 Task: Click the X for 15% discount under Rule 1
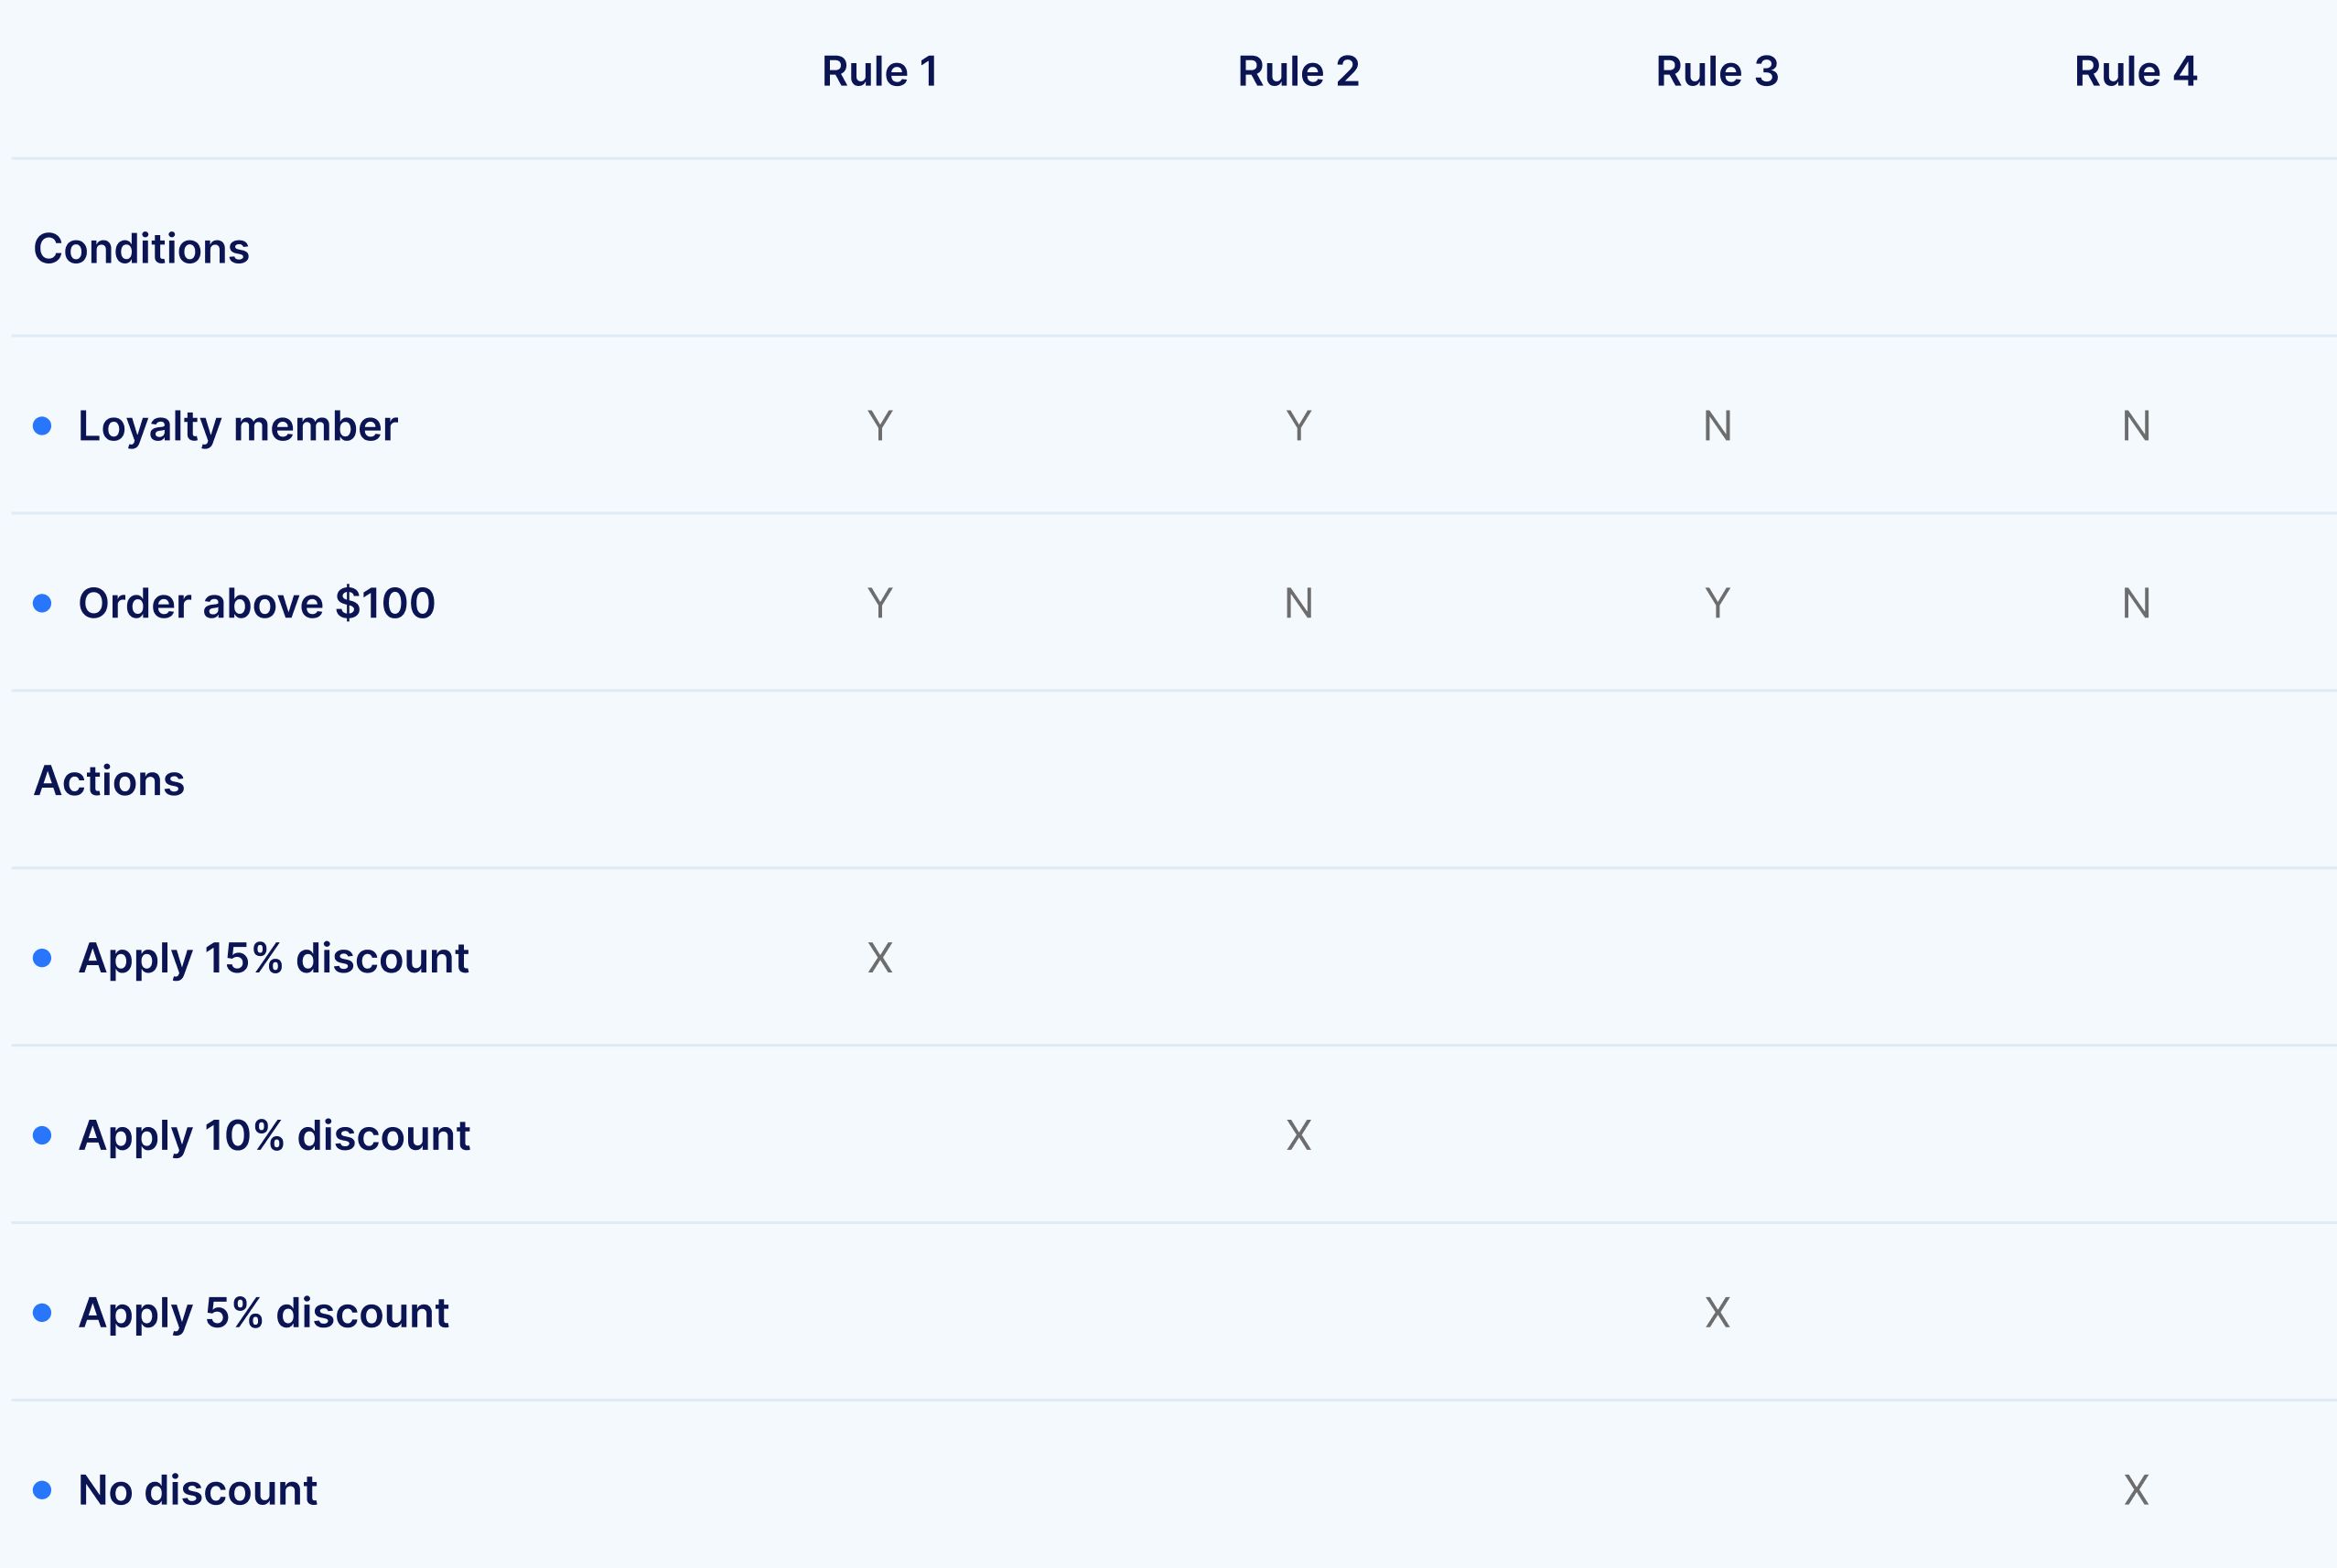(880, 958)
